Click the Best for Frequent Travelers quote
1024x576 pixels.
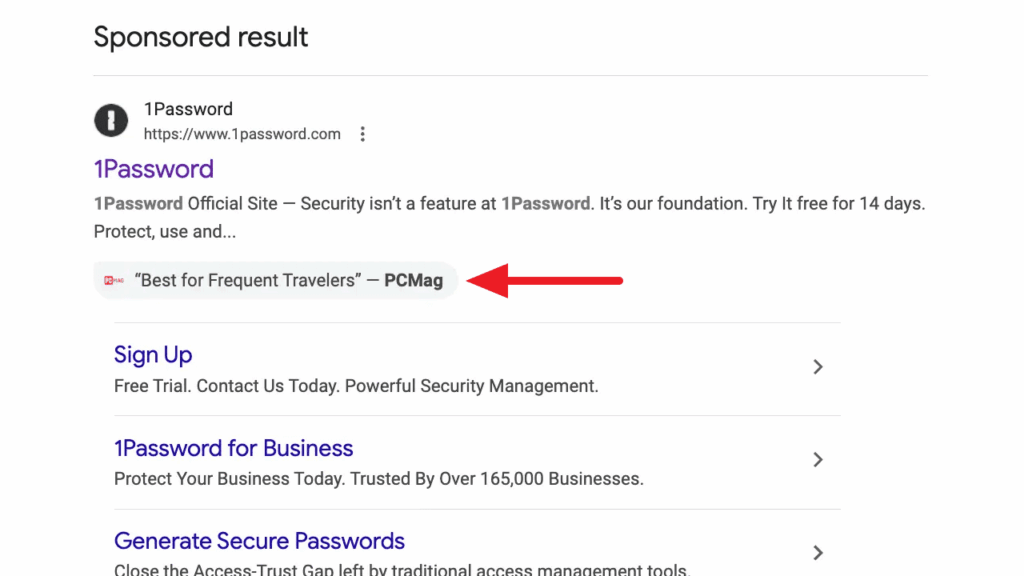250,280
